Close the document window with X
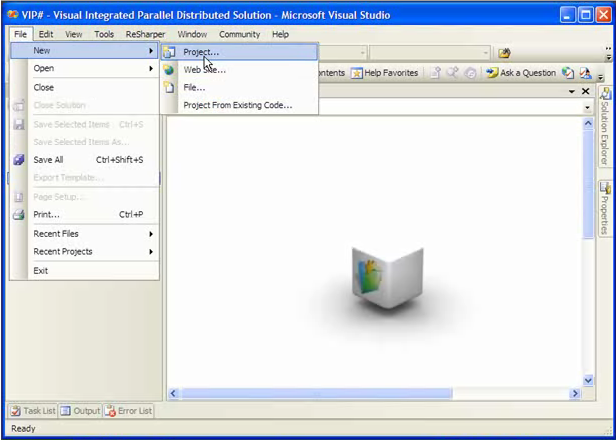The width and height of the screenshot is (616, 440). pyautogui.click(x=585, y=91)
